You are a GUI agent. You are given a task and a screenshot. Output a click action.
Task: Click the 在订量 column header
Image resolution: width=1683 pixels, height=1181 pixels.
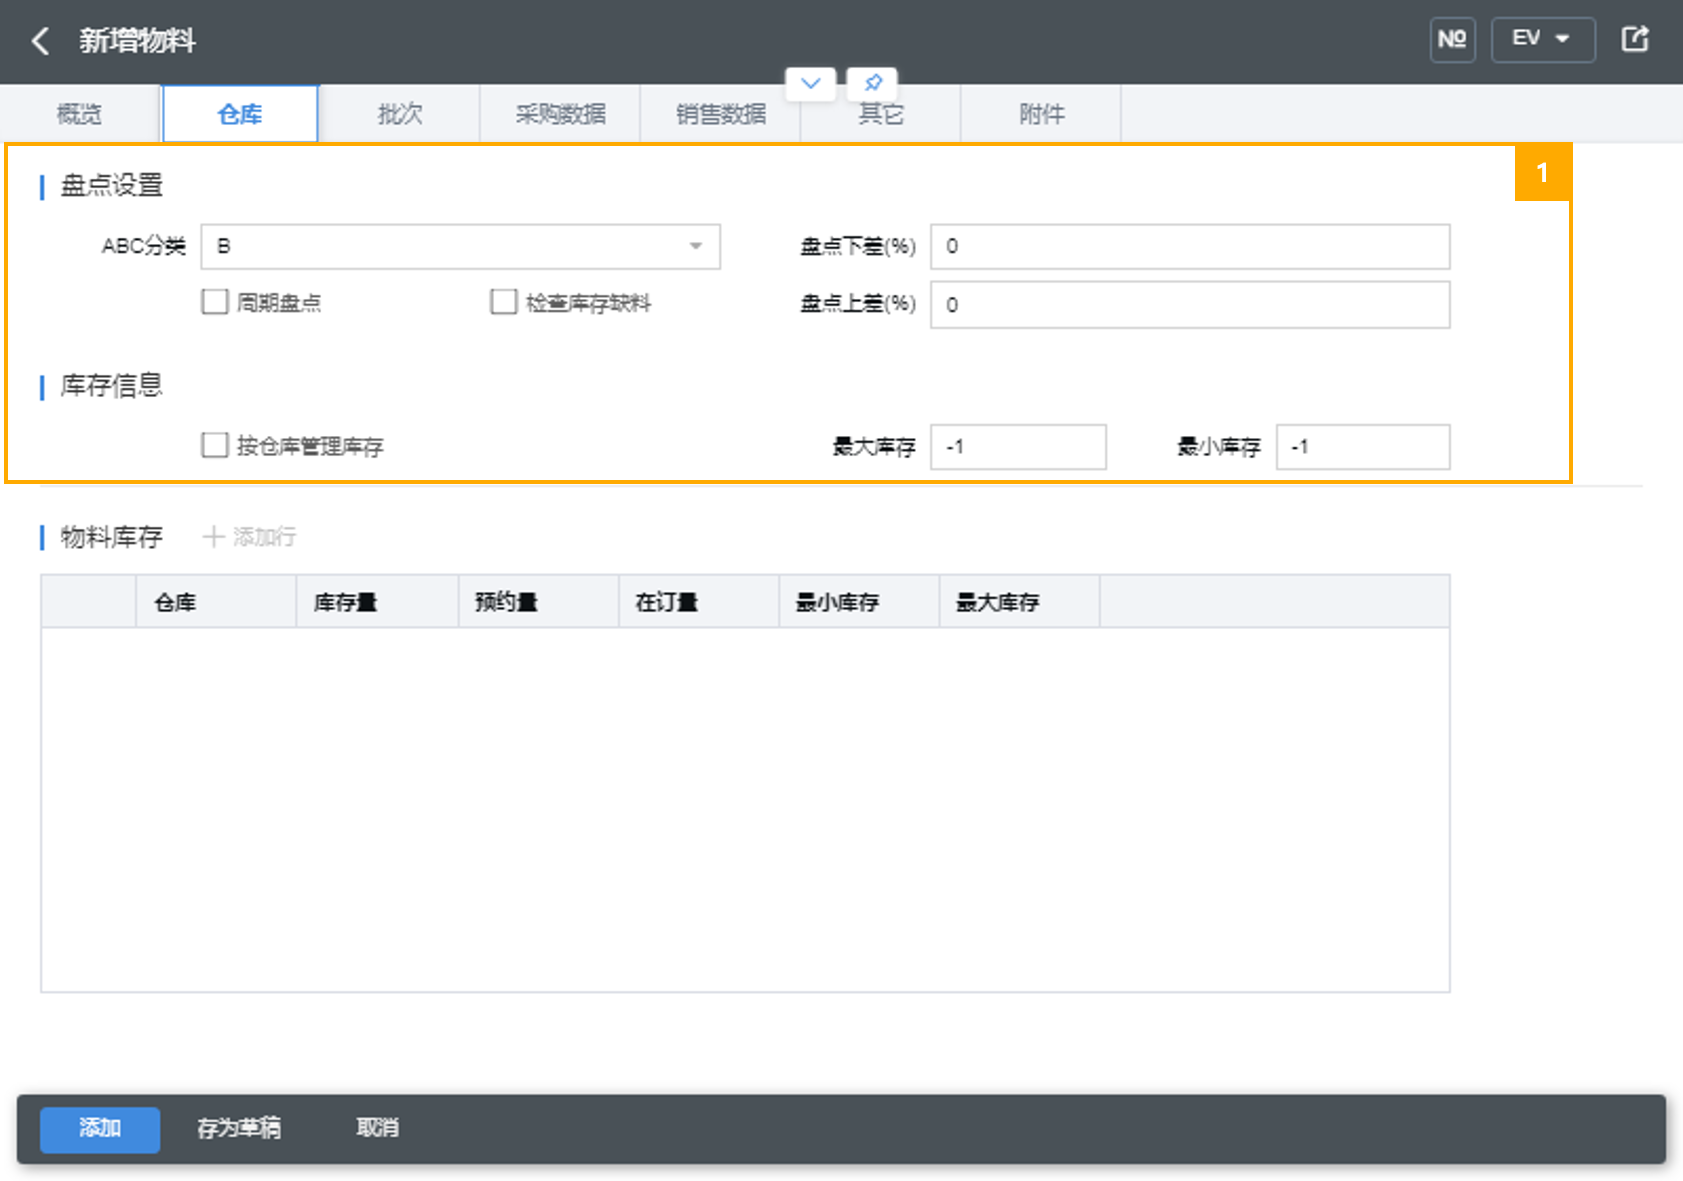pyautogui.click(x=699, y=602)
